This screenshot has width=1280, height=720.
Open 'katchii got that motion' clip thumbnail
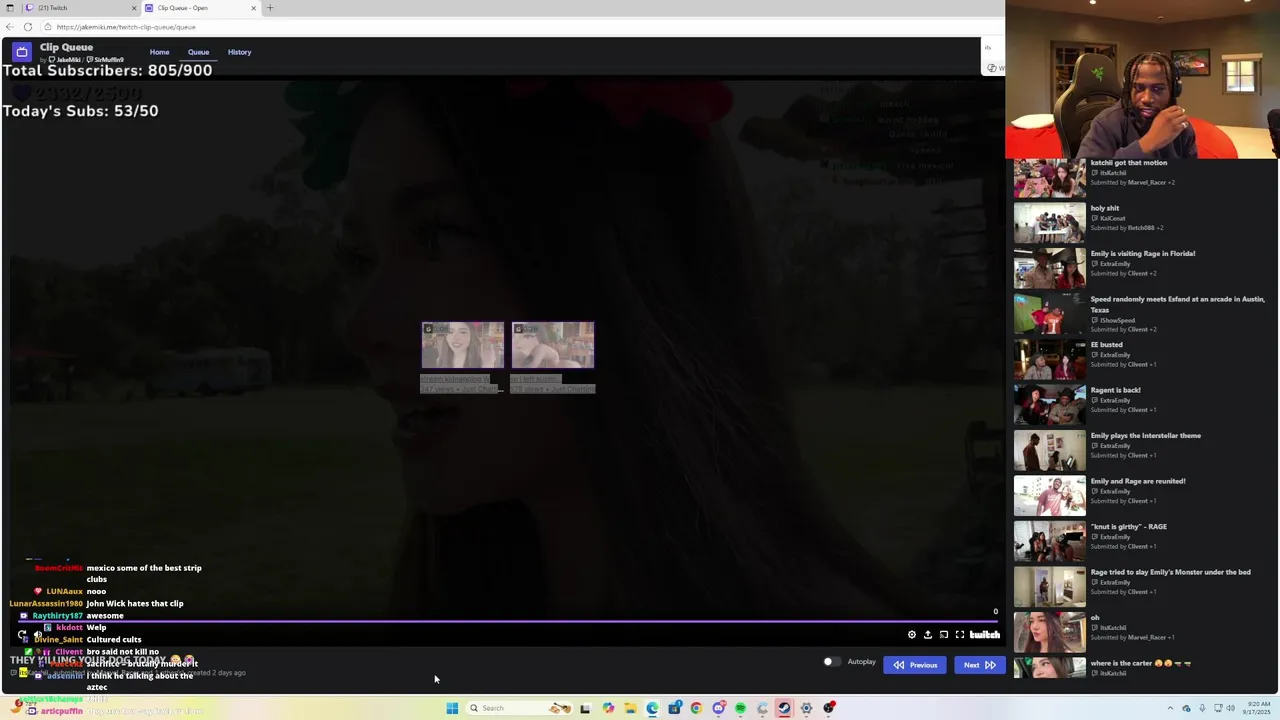coord(1049,177)
